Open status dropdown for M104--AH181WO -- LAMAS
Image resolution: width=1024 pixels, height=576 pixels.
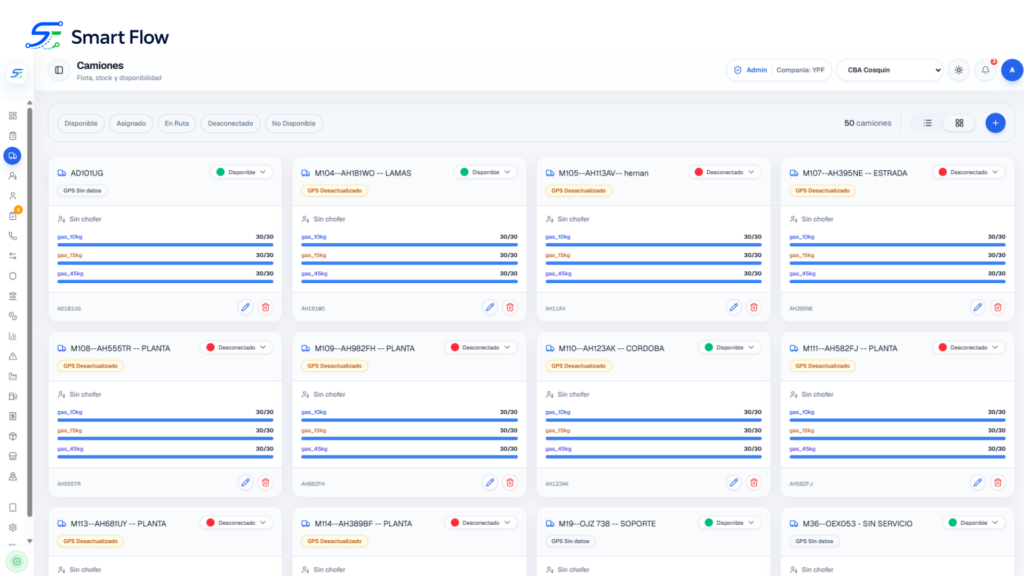click(x=486, y=172)
